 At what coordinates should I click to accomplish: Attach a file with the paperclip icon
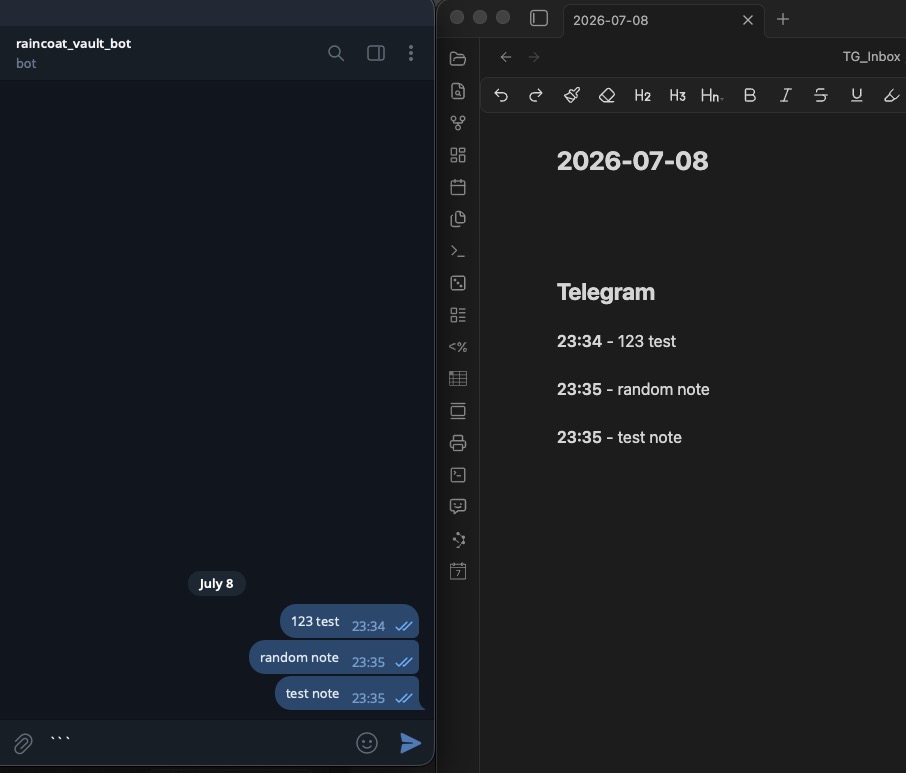[23, 743]
